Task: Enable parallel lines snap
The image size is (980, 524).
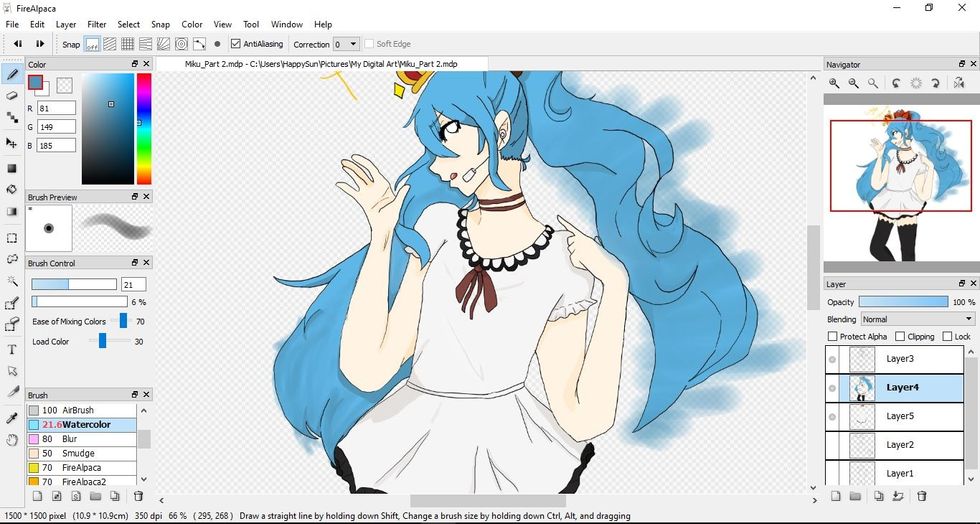Action: click(110, 44)
